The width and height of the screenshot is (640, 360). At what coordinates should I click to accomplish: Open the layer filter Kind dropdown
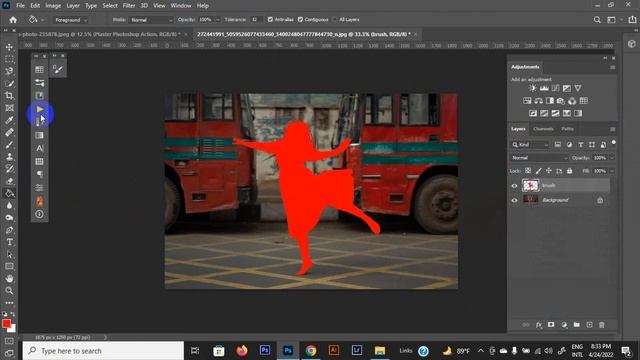tap(530, 145)
